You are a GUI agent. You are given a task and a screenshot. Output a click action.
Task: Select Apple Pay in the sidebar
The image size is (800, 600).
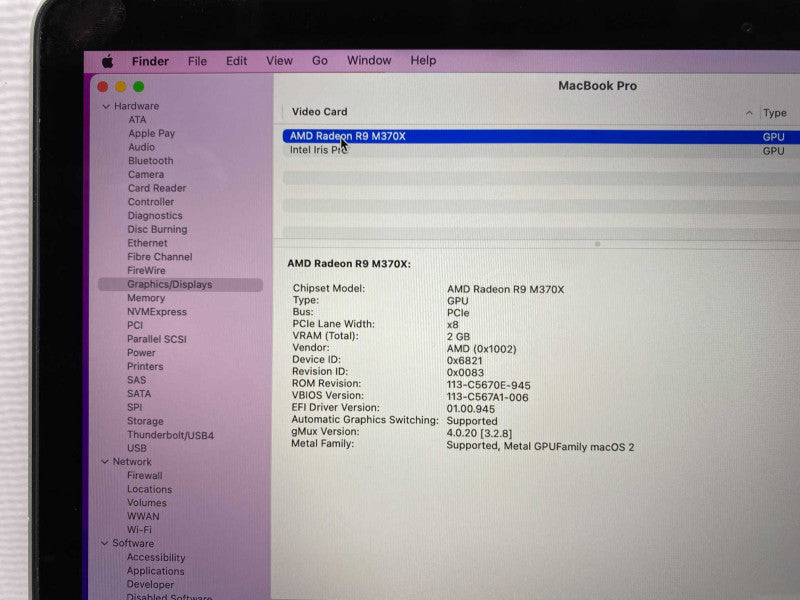pyautogui.click(x=152, y=134)
